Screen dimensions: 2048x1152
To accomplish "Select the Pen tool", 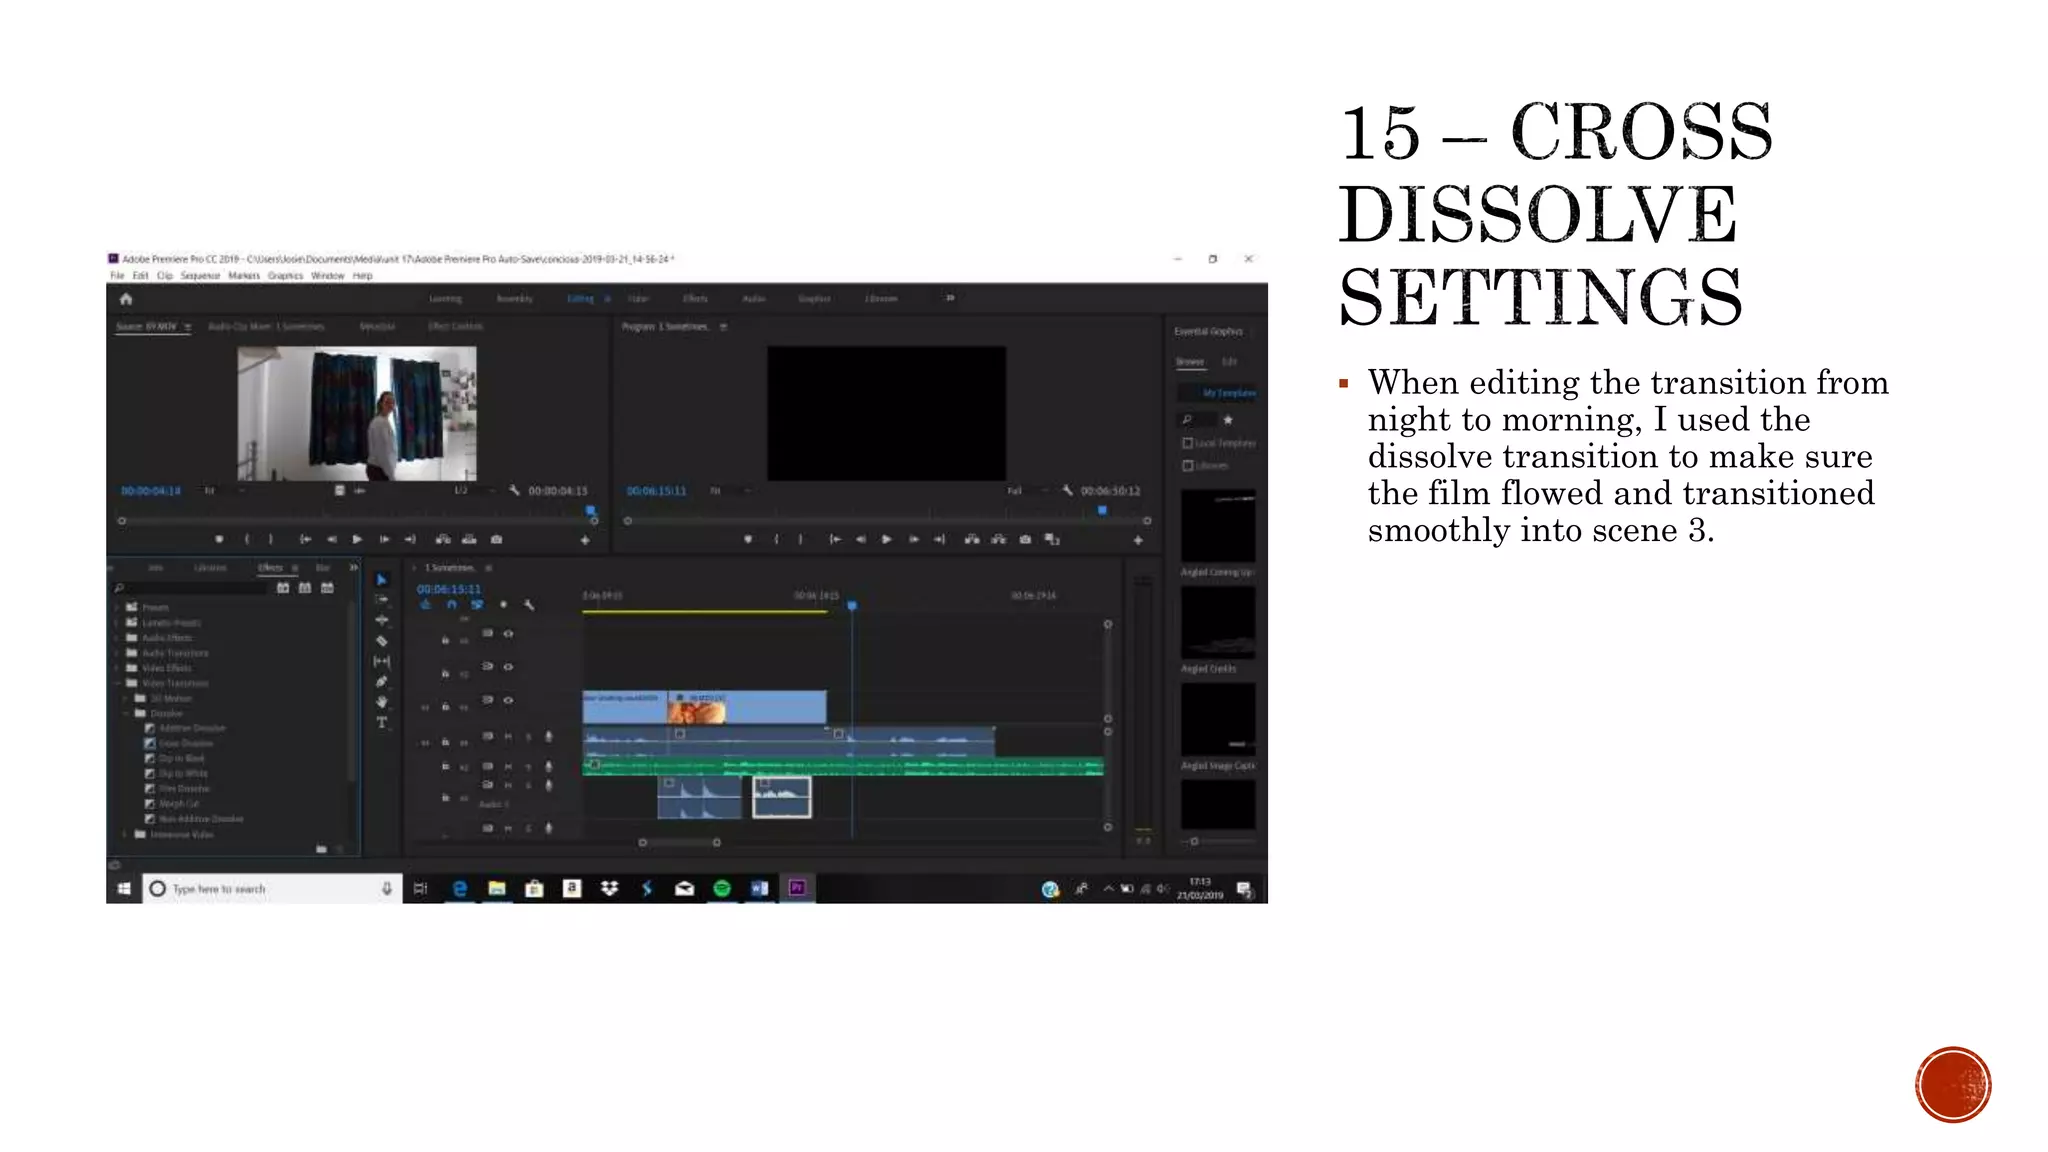I will click(381, 682).
